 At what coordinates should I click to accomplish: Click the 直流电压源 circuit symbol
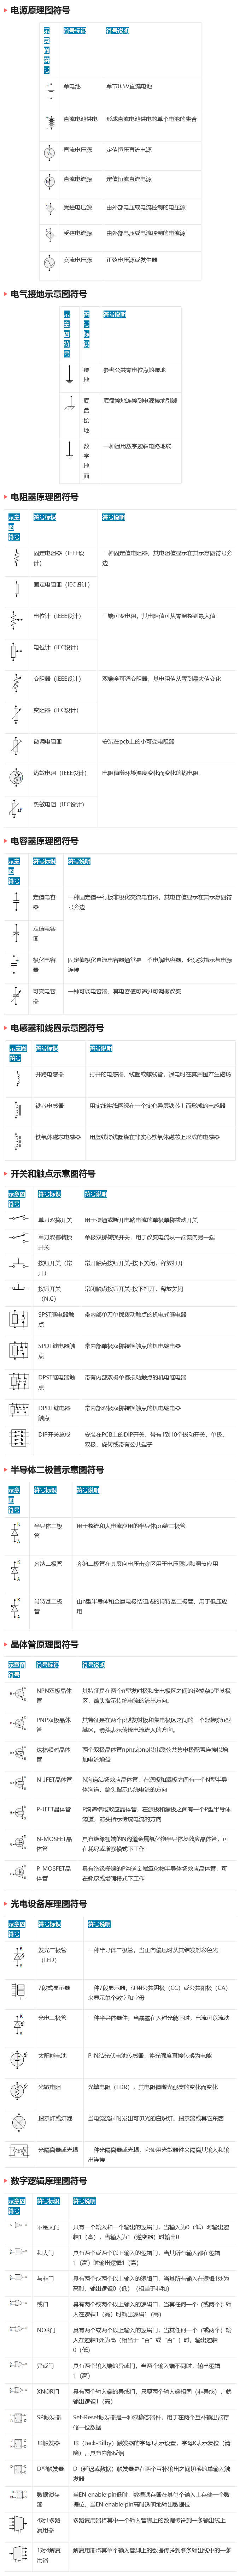pyautogui.click(x=49, y=153)
